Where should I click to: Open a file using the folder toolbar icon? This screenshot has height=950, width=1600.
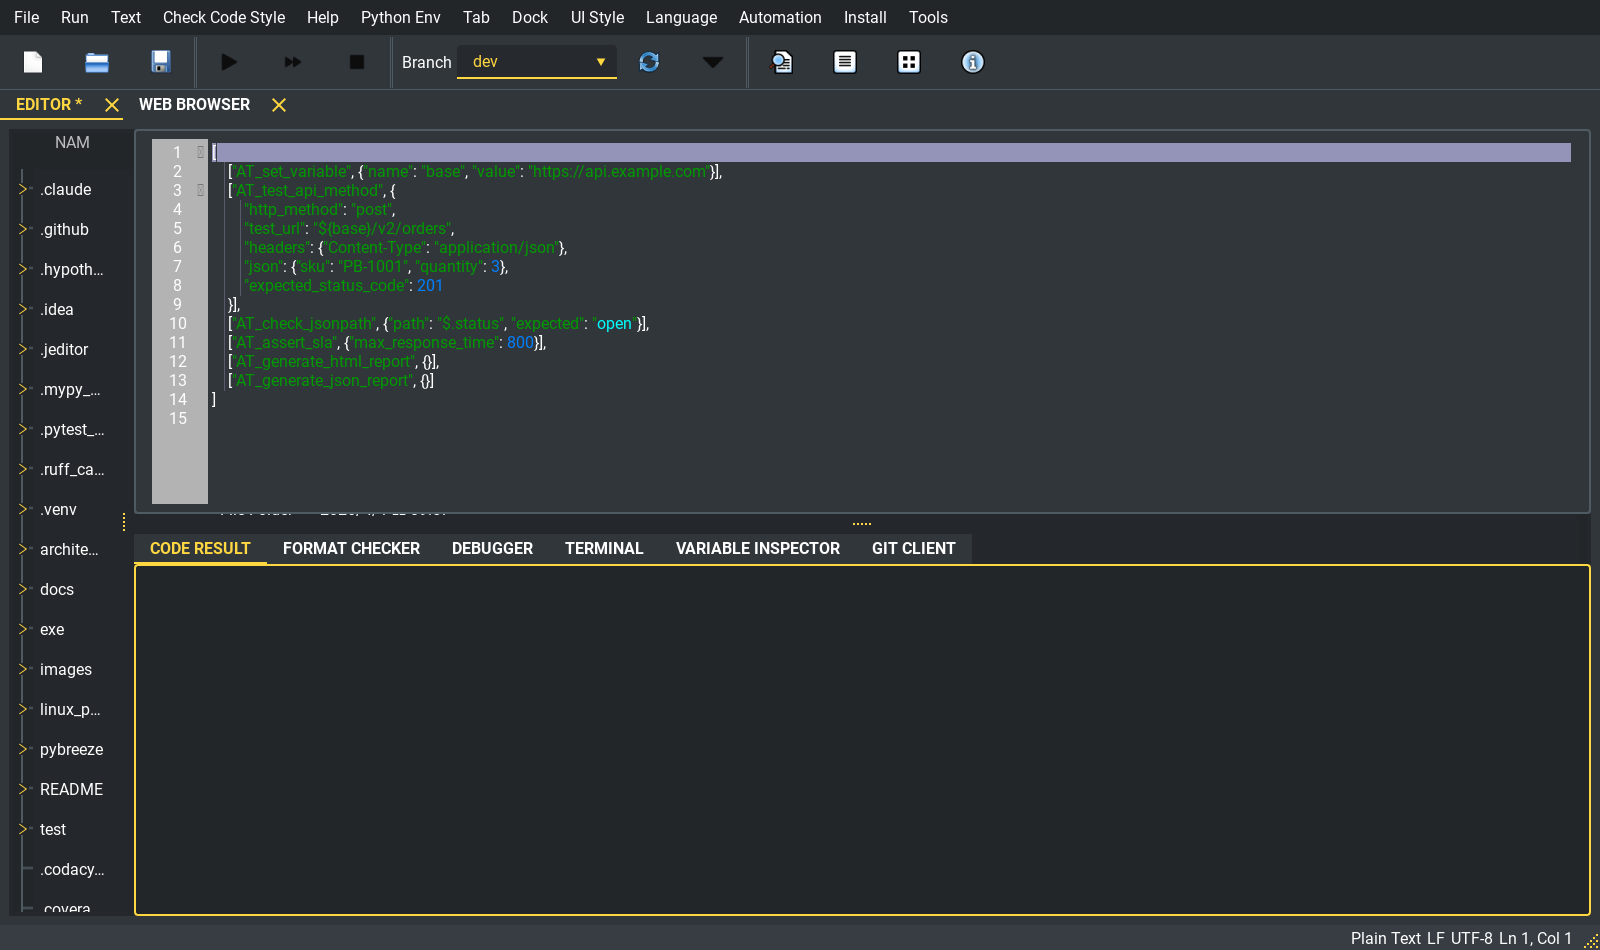tap(97, 62)
